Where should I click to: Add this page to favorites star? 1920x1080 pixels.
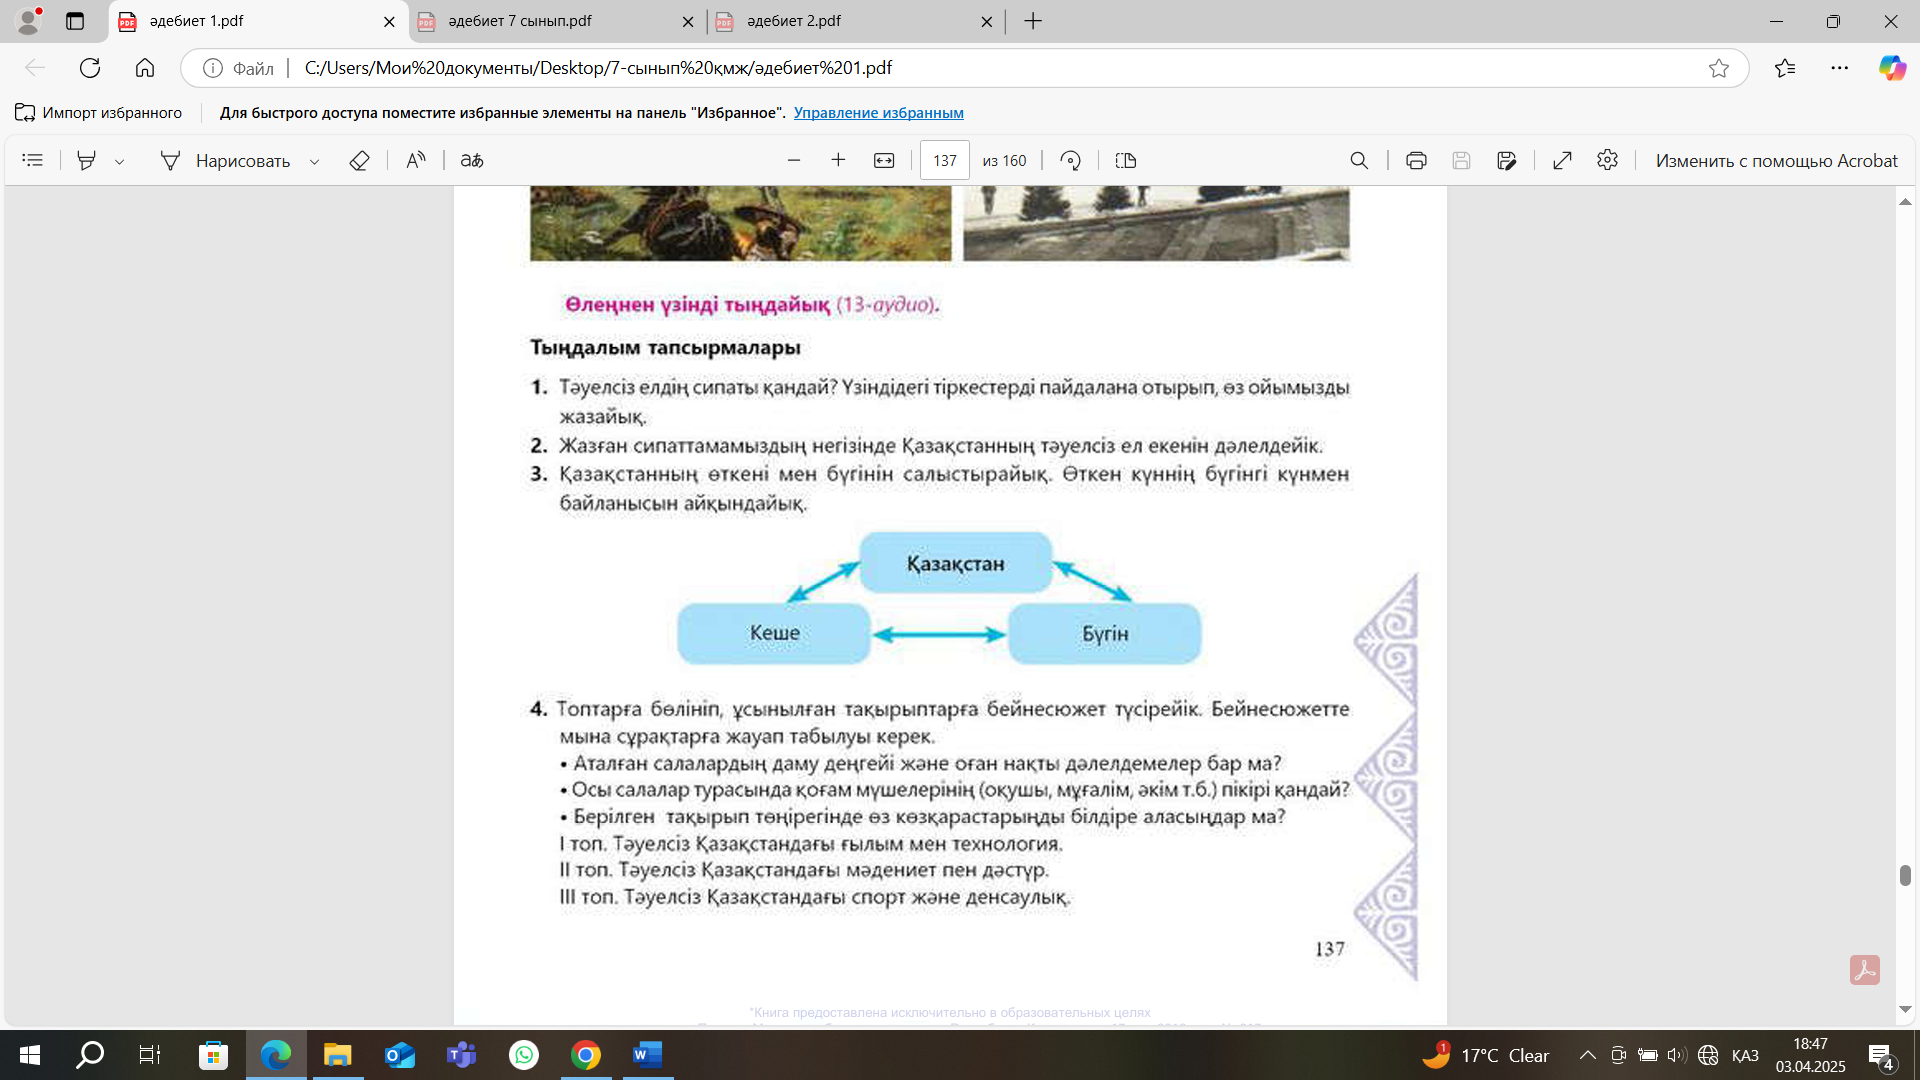(1719, 68)
